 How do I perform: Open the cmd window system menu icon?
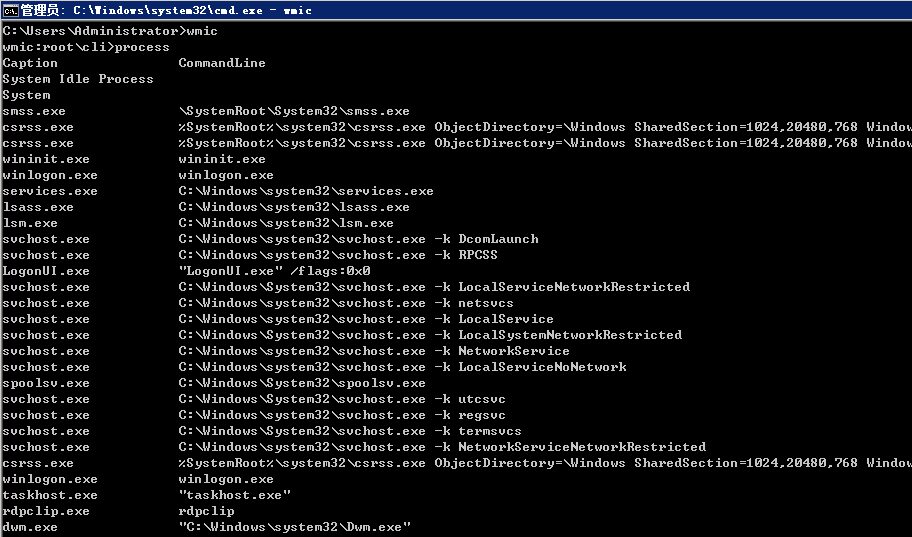point(10,10)
